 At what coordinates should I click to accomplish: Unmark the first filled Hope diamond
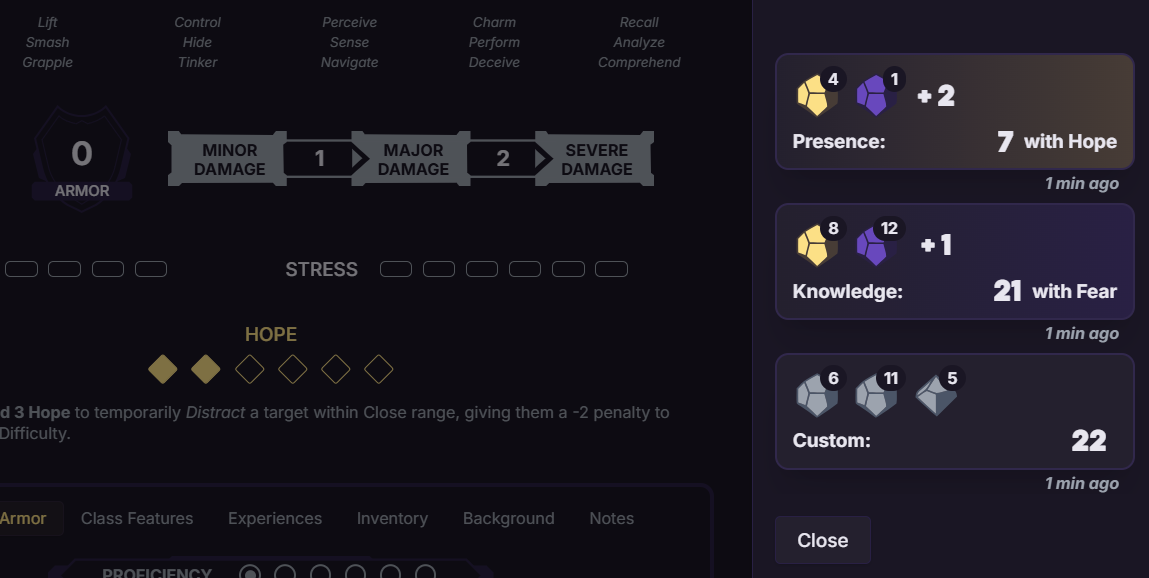(x=163, y=370)
